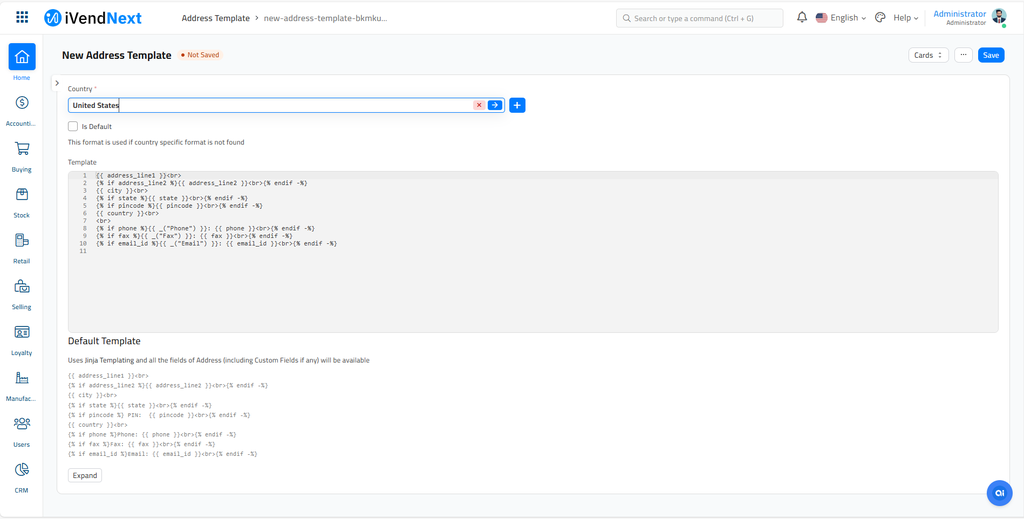
Task: Click the Expand button
Action: coord(85,475)
